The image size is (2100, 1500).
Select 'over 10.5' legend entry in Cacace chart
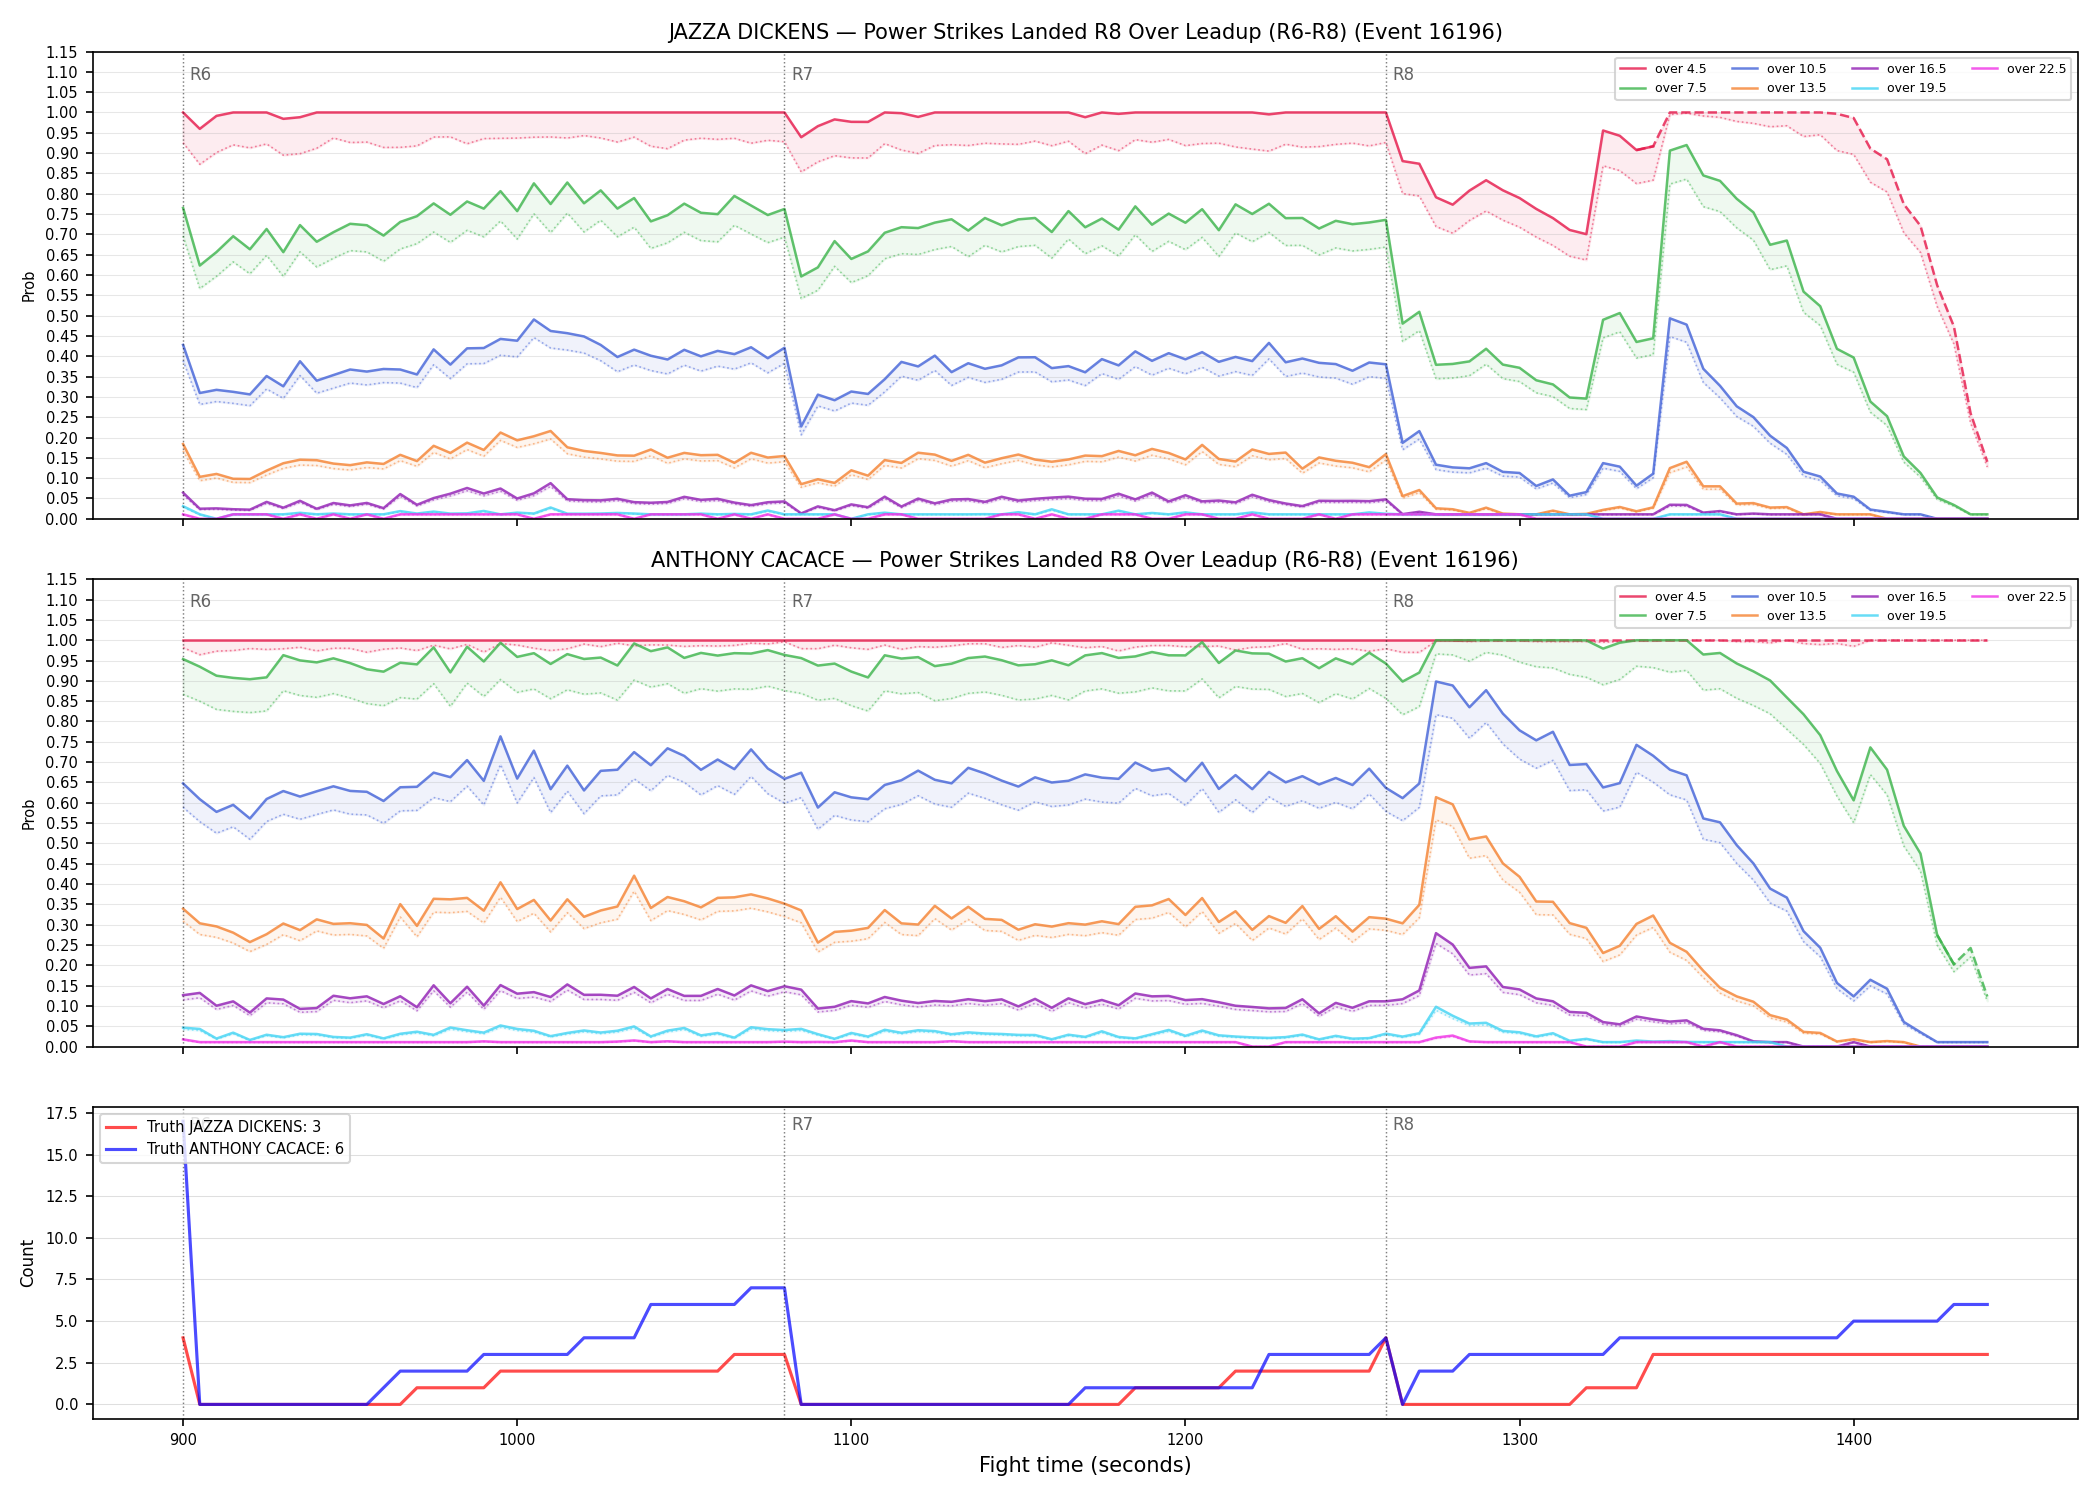point(1779,597)
